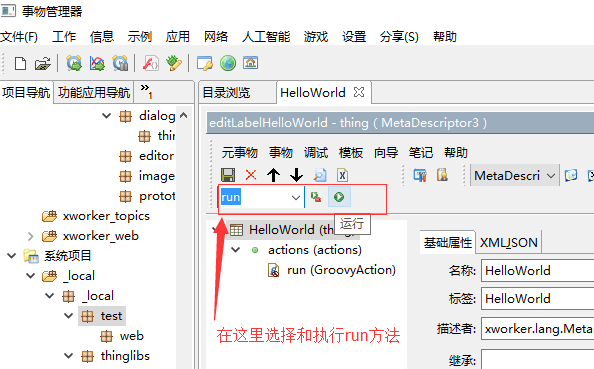Open the 模板 editor menu
Screen dimensions: 594x369
[x=351, y=153]
